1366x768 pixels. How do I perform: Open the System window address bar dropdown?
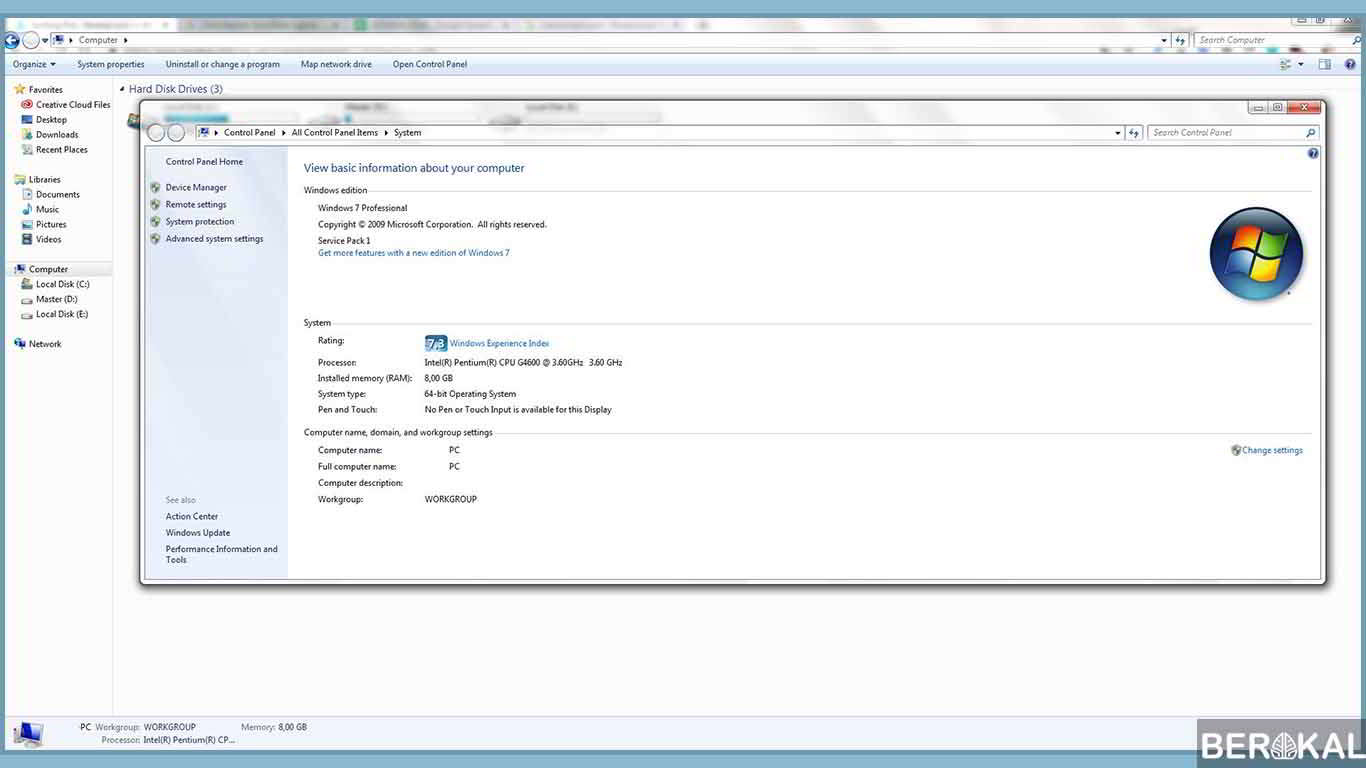coord(1118,132)
